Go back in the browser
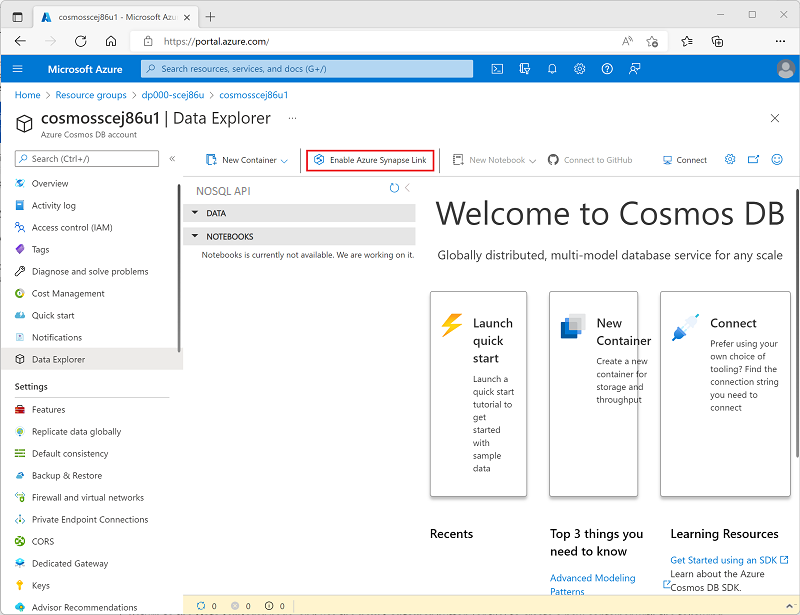Screen dimensions: 800x615 tap(20, 41)
